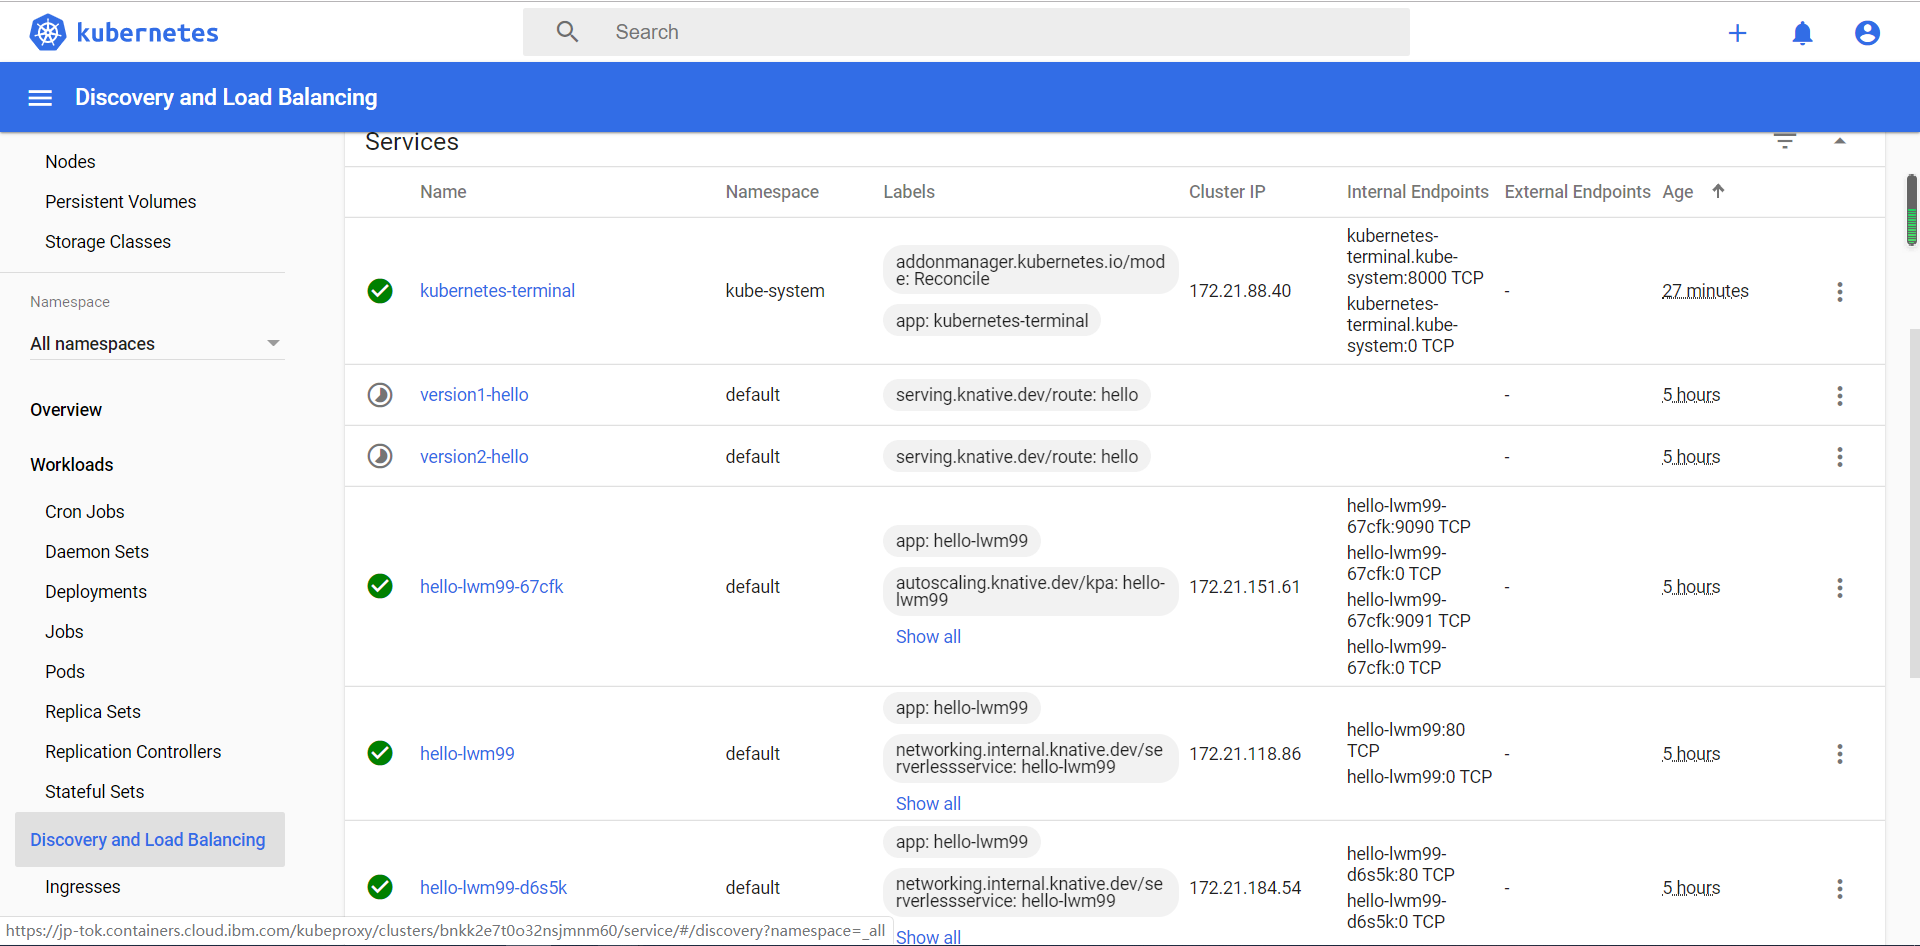Open actions menu for hello-lwm99-d6s5k row
This screenshot has height=946, width=1920.
coord(1839,889)
